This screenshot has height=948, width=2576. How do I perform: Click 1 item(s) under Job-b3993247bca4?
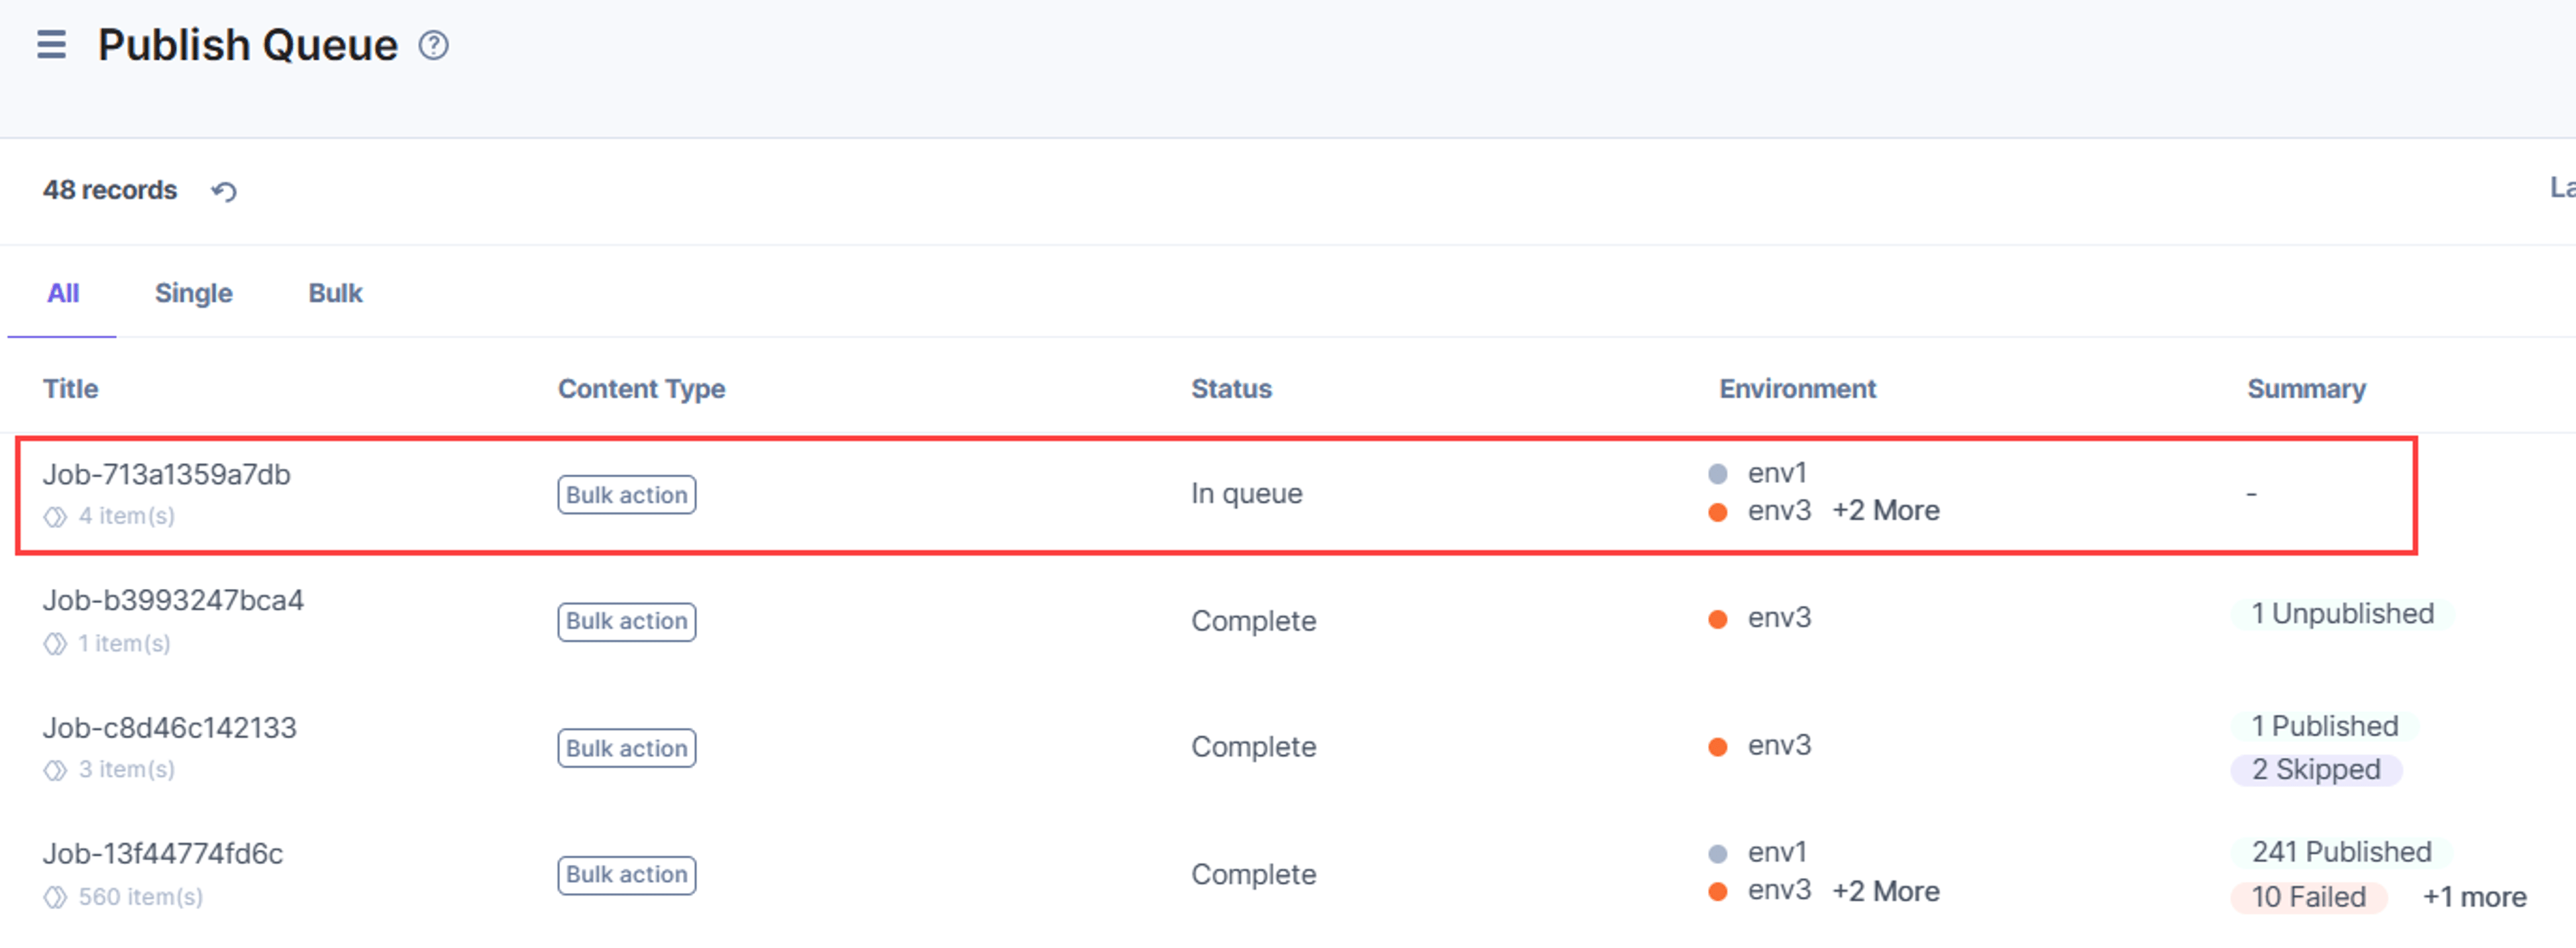click(125, 643)
